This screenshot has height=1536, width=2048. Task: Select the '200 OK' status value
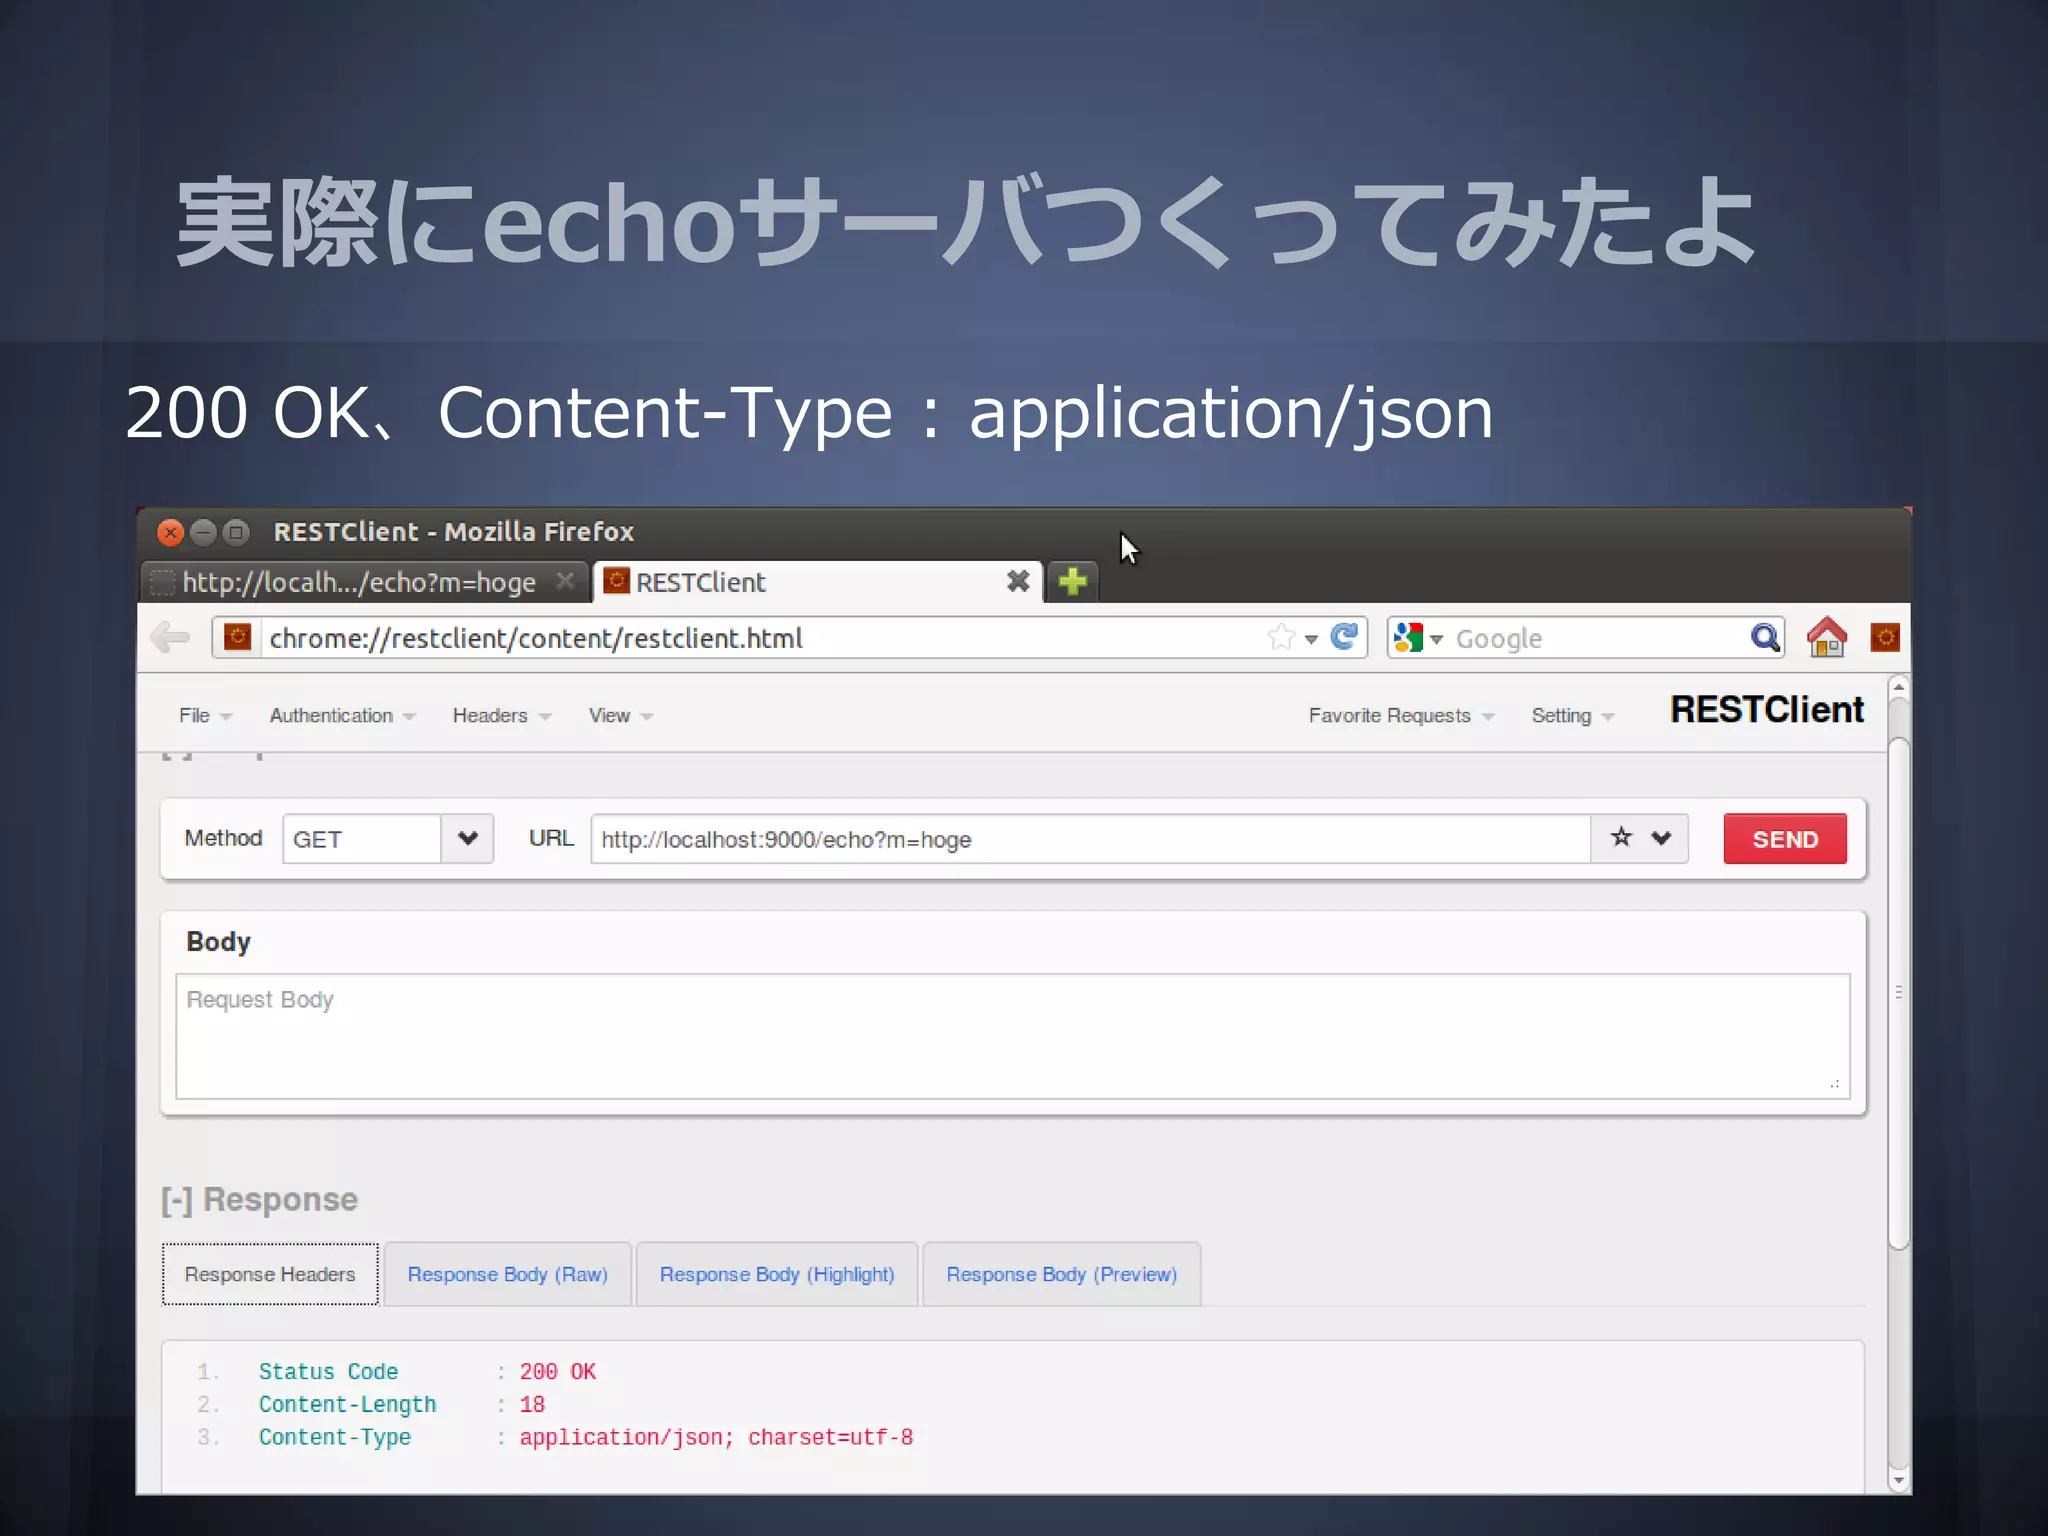click(x=557, y=1372)
